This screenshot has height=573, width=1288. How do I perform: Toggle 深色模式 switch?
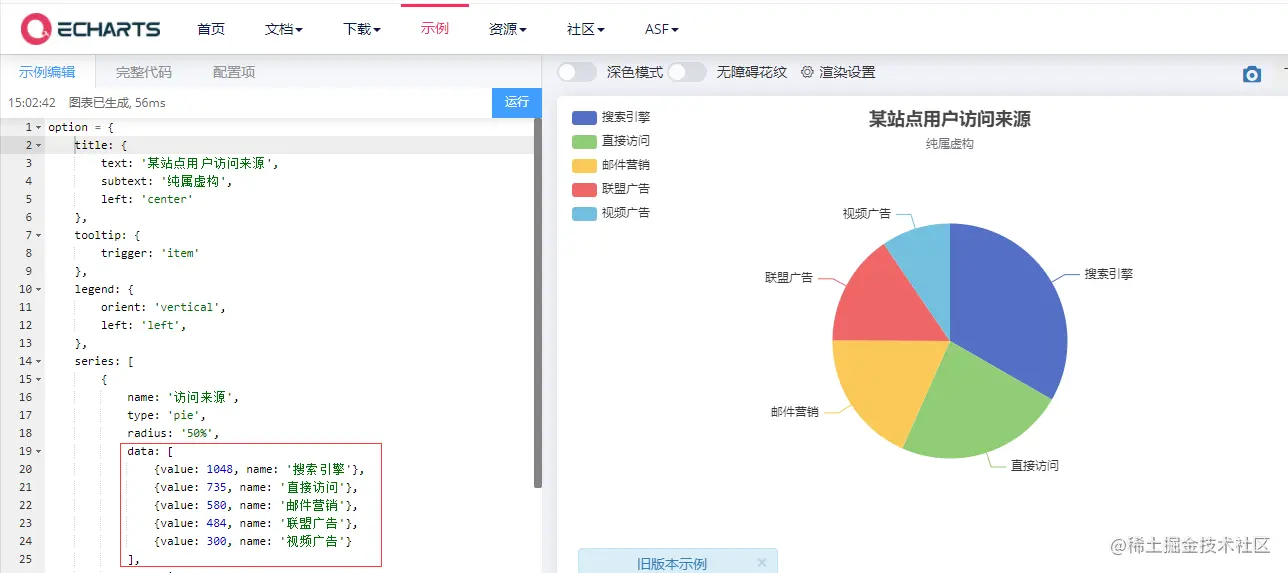tap(577, 72)
